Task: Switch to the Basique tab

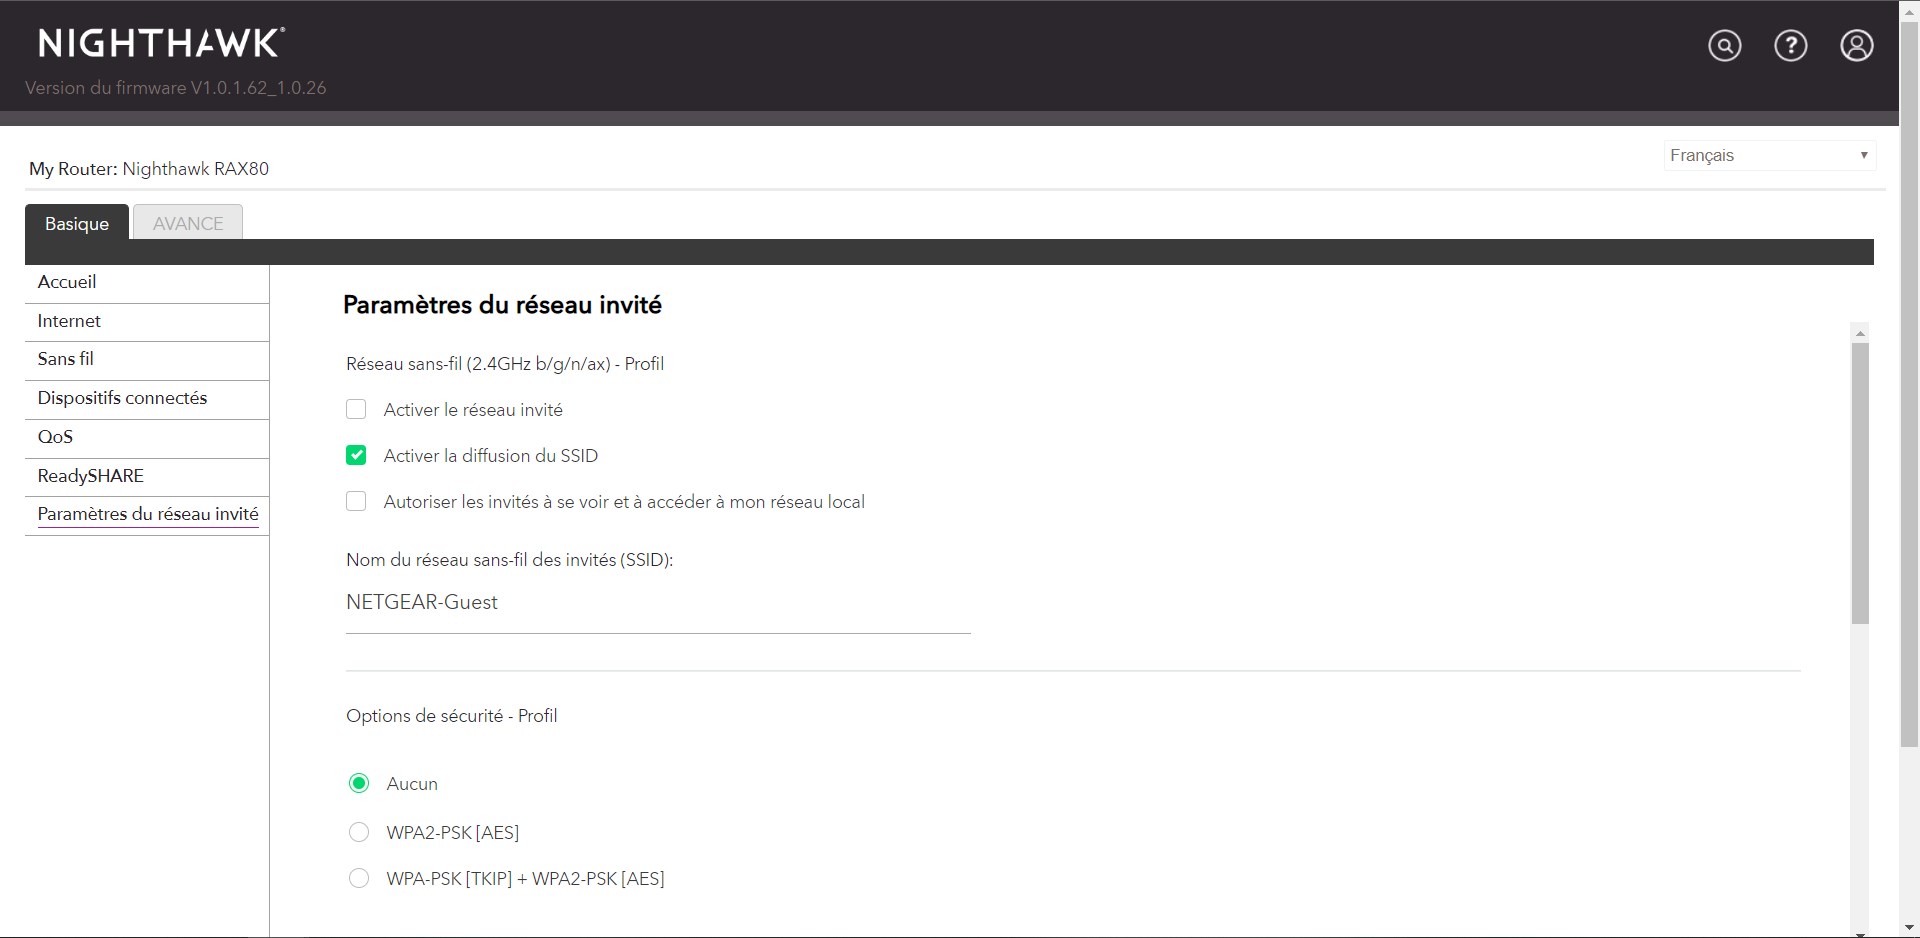Action: (x=77, y=223)
